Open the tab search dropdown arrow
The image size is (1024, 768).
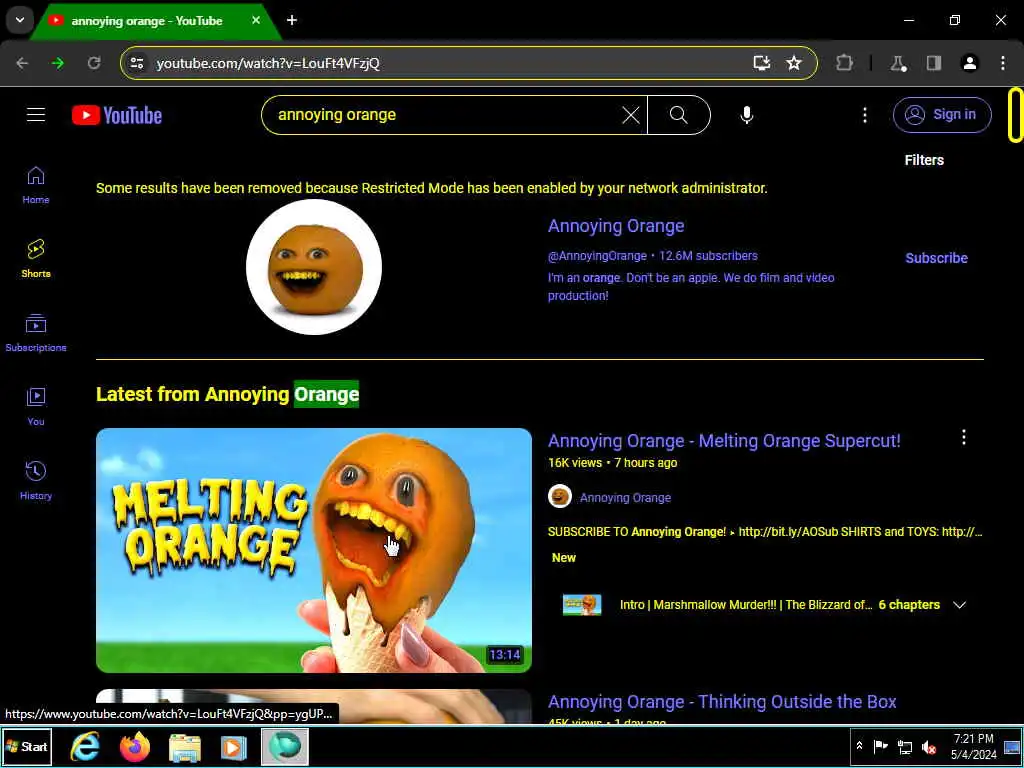(20, 20)
